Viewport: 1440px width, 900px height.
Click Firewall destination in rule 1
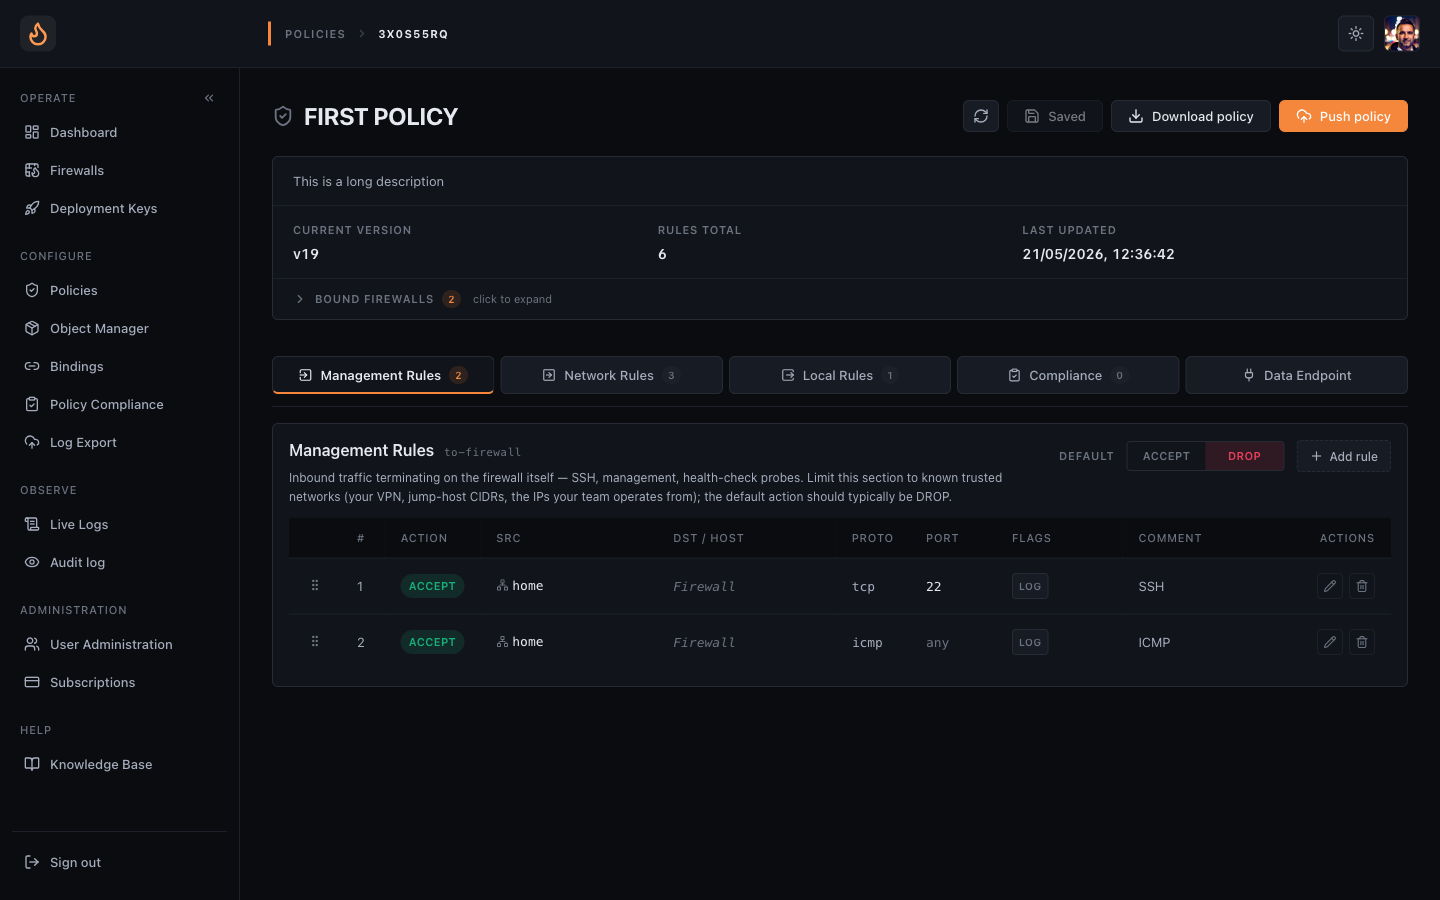704,587
